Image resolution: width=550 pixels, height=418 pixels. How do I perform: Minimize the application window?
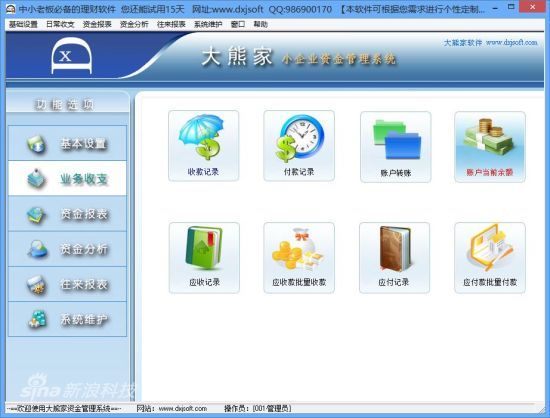[495, 7]
